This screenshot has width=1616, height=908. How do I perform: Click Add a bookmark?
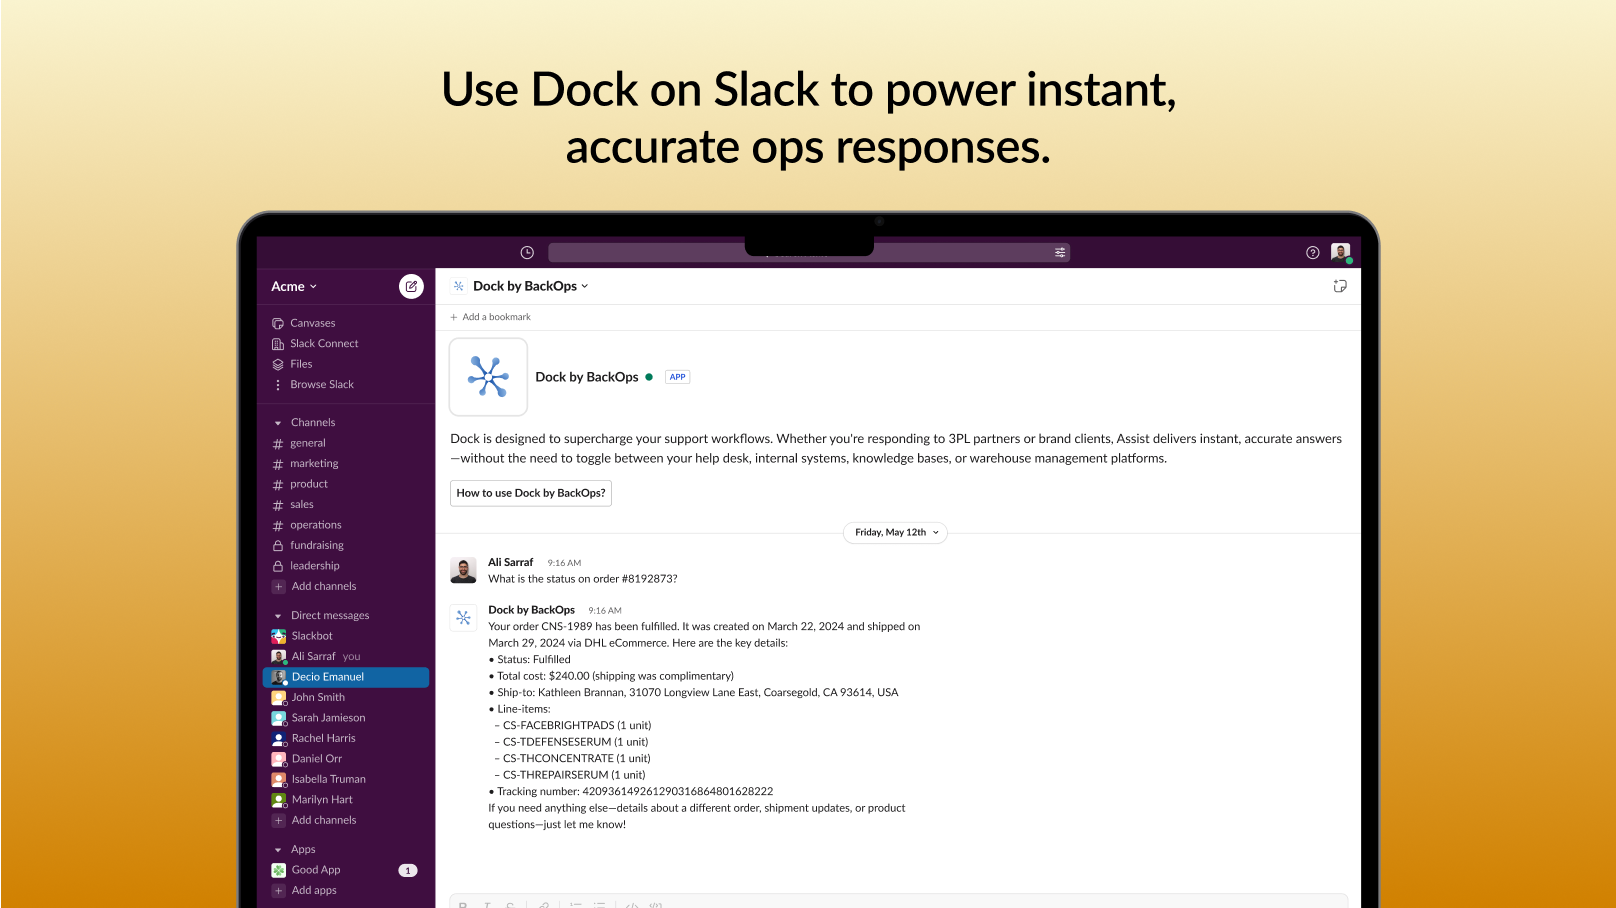coord(490,317)
